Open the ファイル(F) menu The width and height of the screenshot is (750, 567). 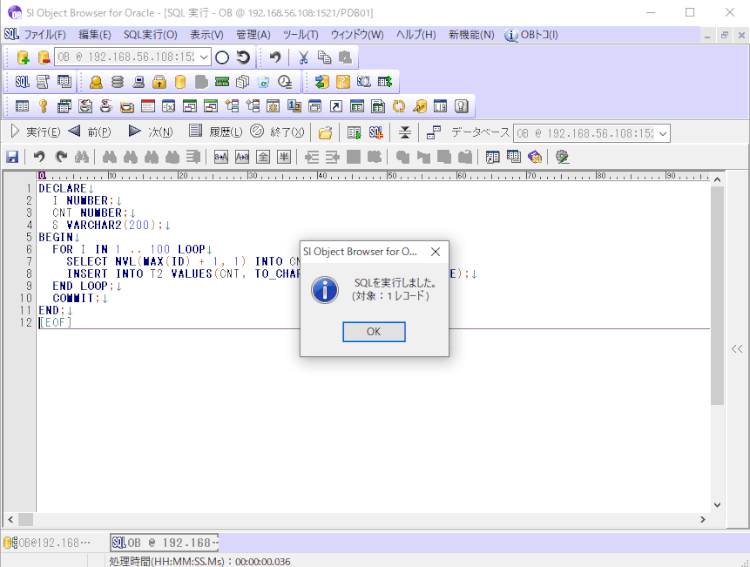[45, 35]
